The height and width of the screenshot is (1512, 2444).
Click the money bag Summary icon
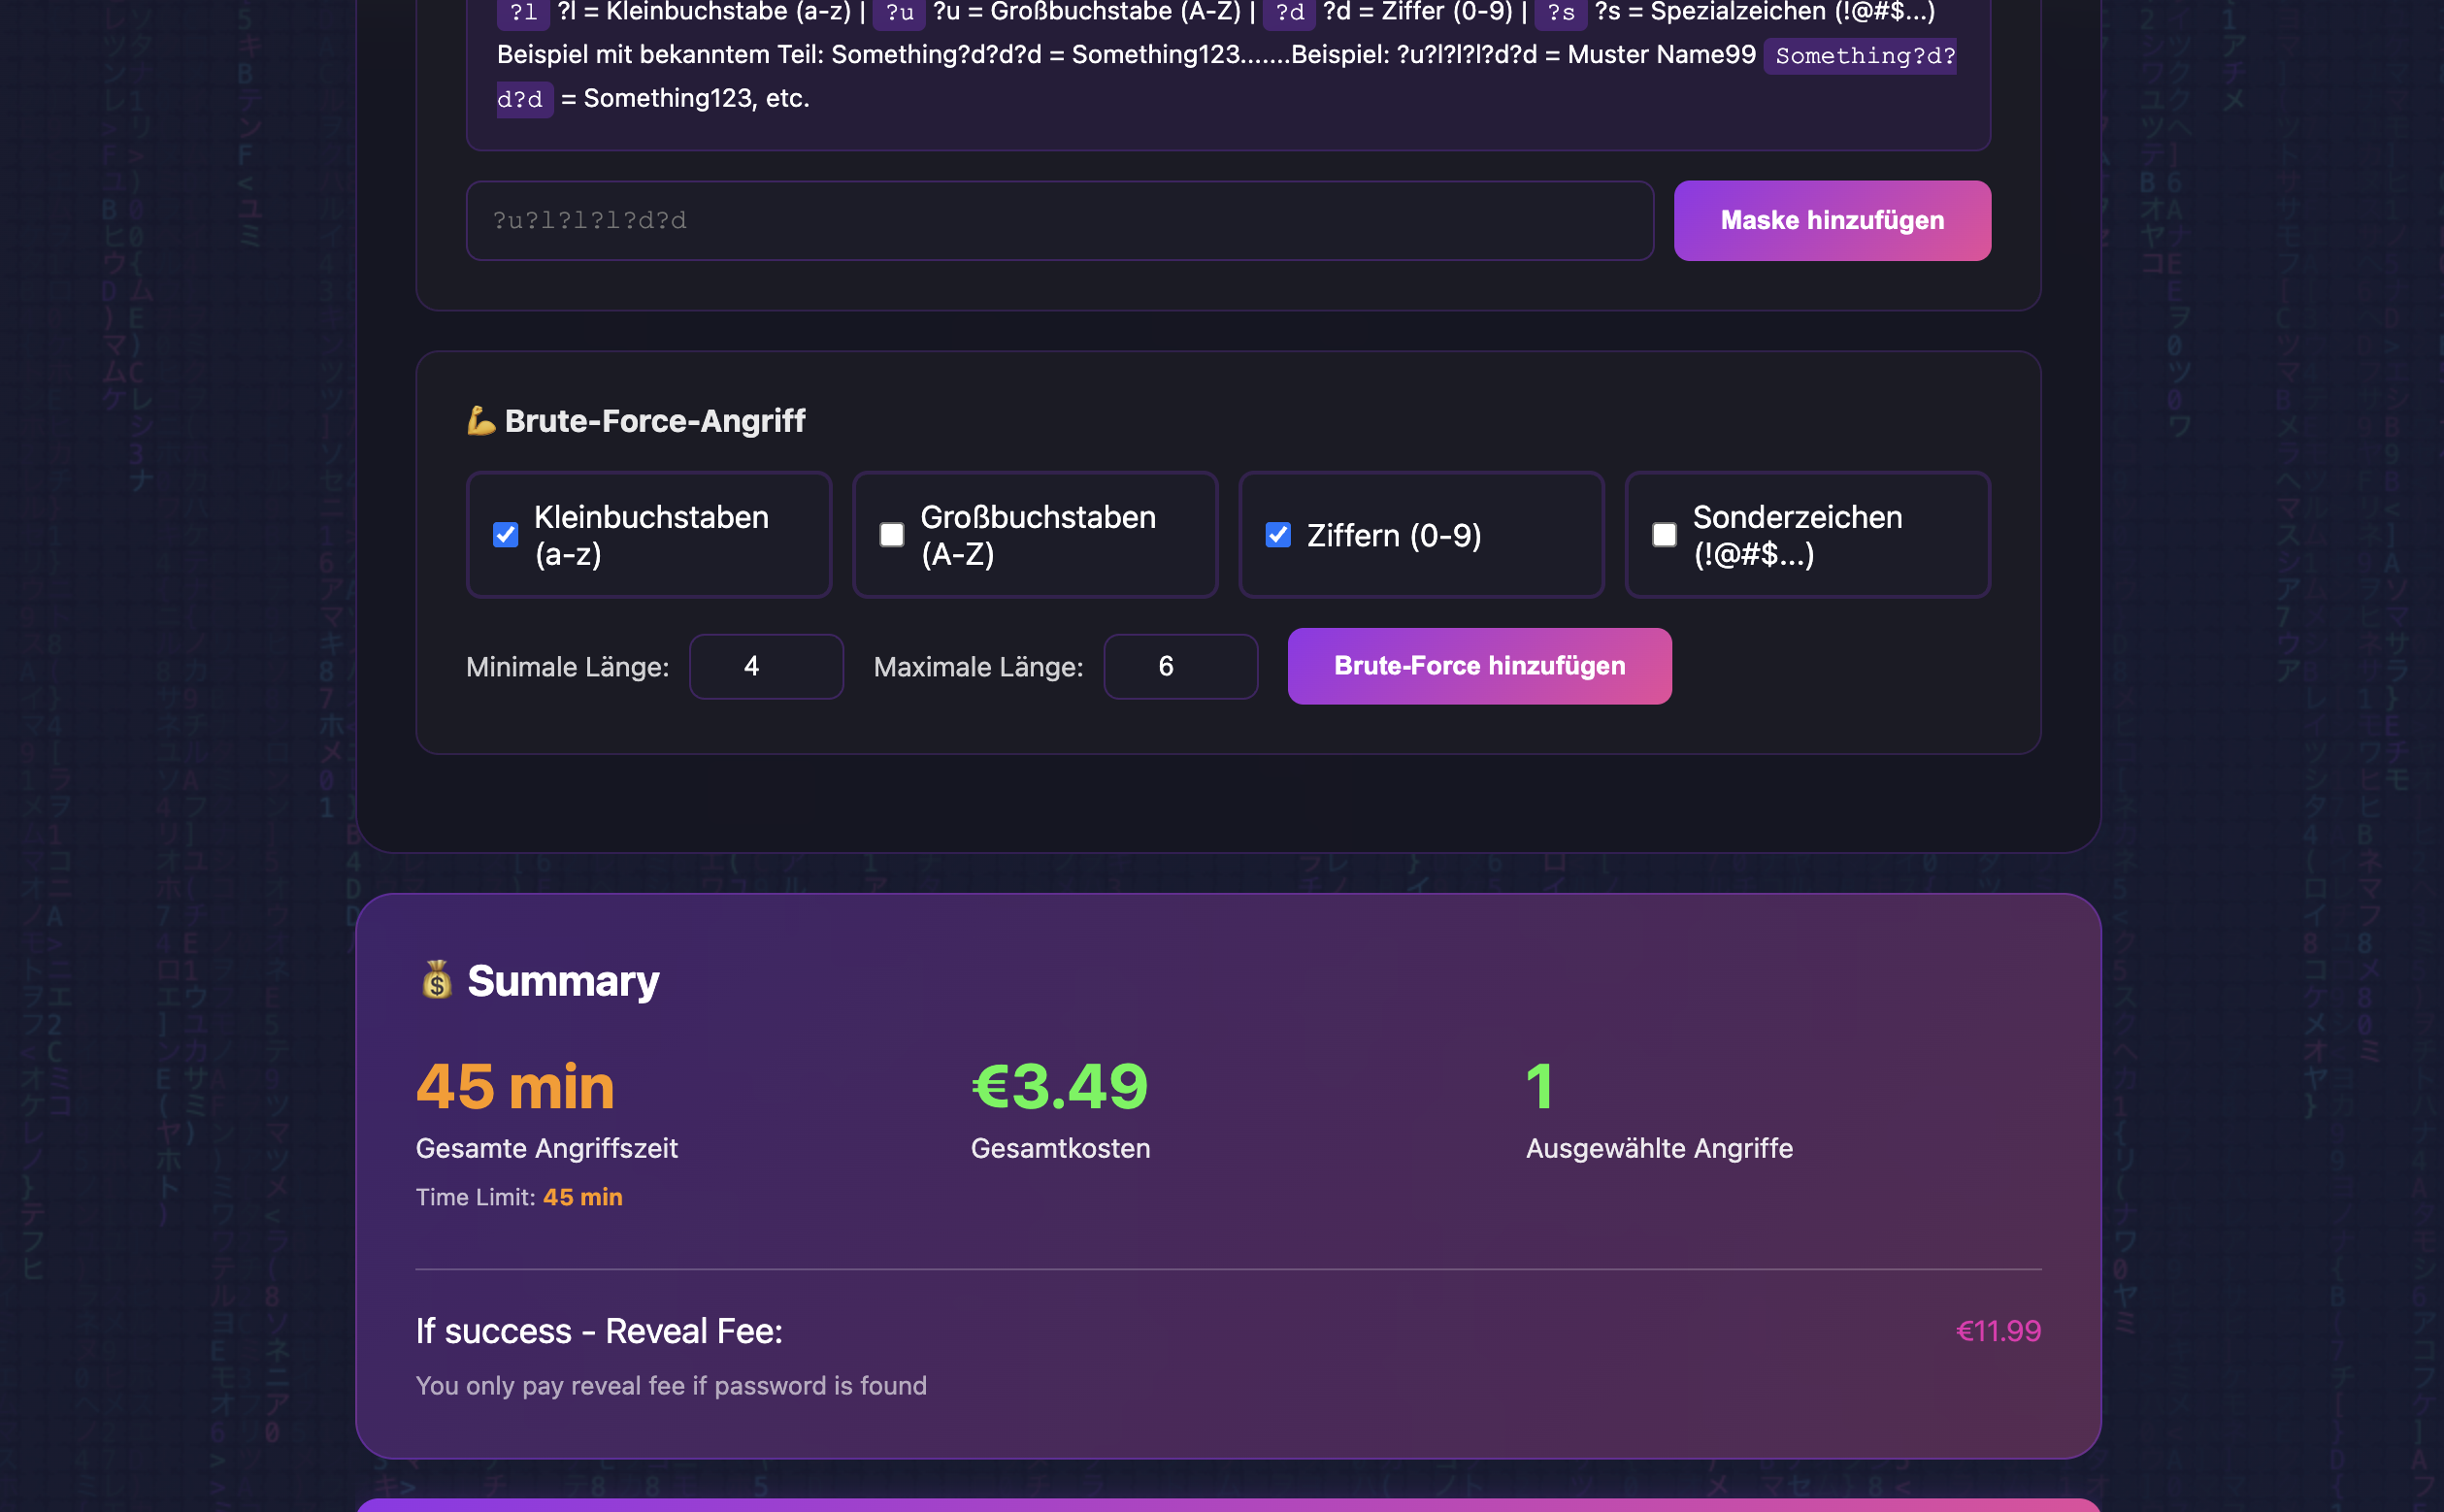tap(437, 980)
